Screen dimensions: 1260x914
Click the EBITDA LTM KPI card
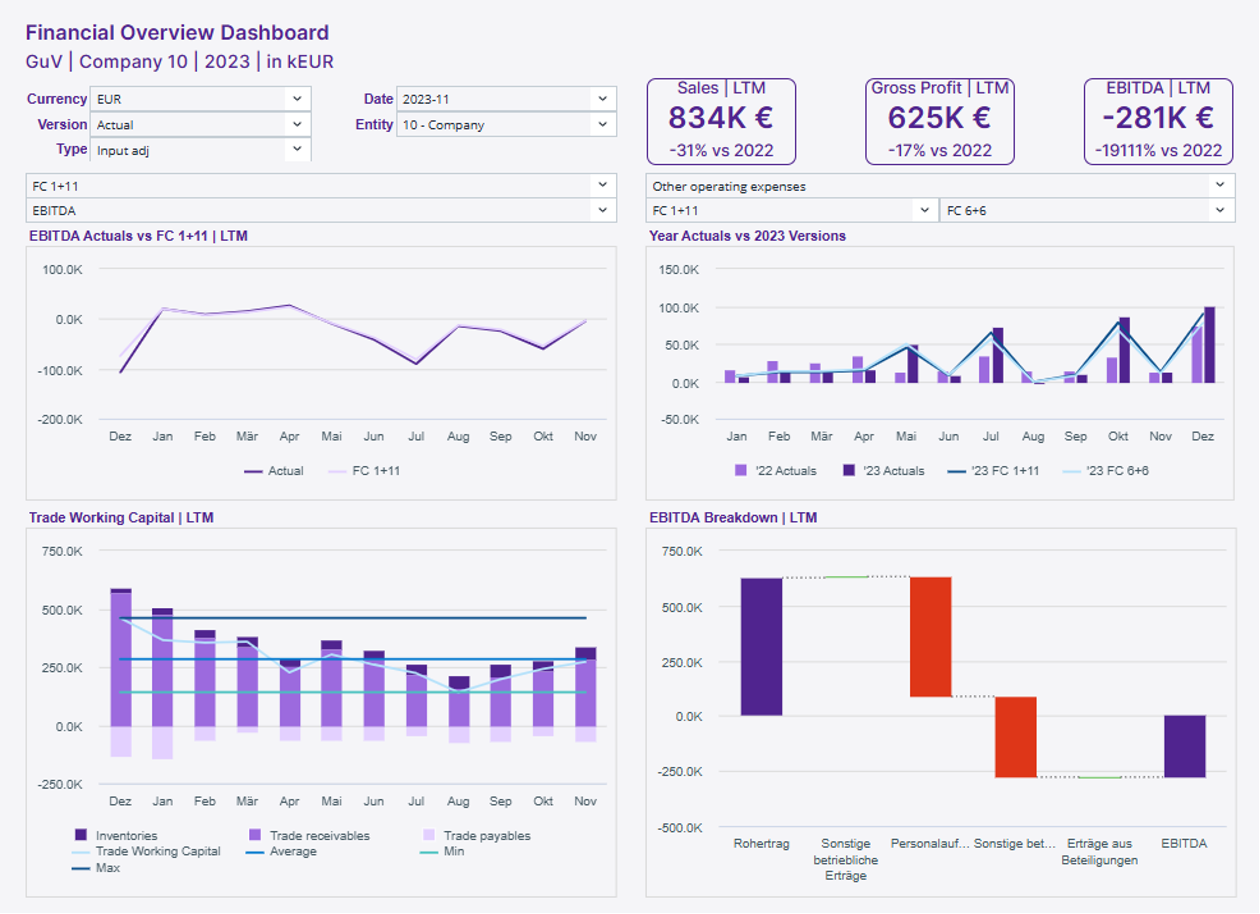click(1158, 121)
